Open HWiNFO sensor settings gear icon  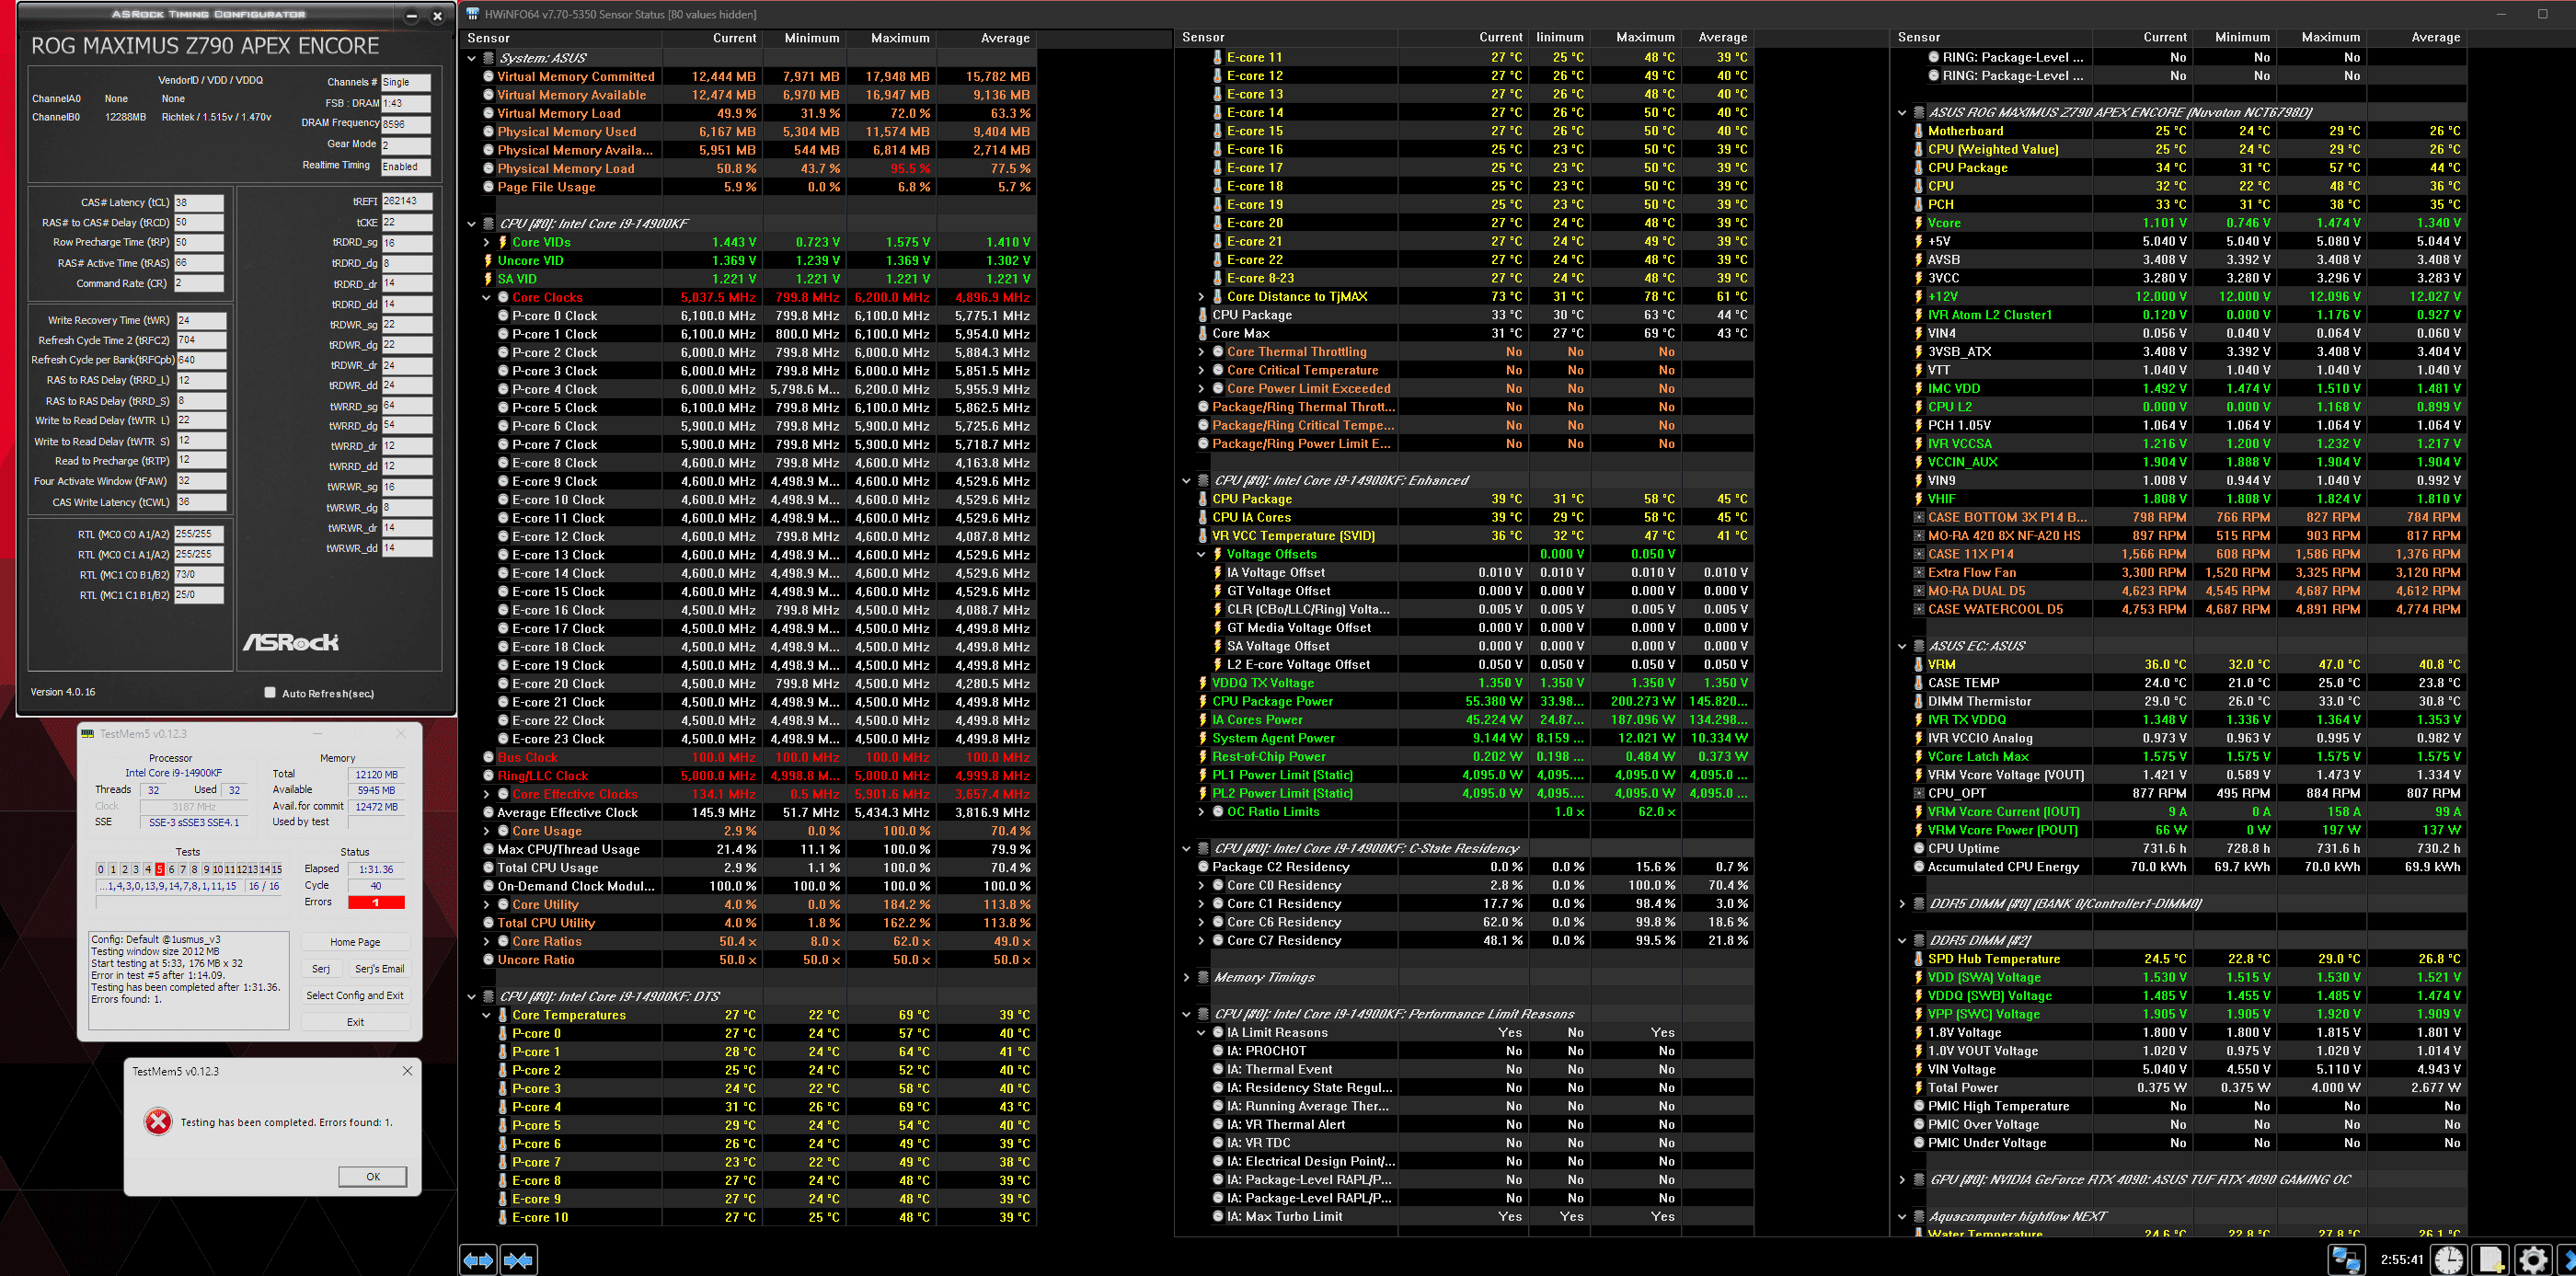[2532, 1260]
